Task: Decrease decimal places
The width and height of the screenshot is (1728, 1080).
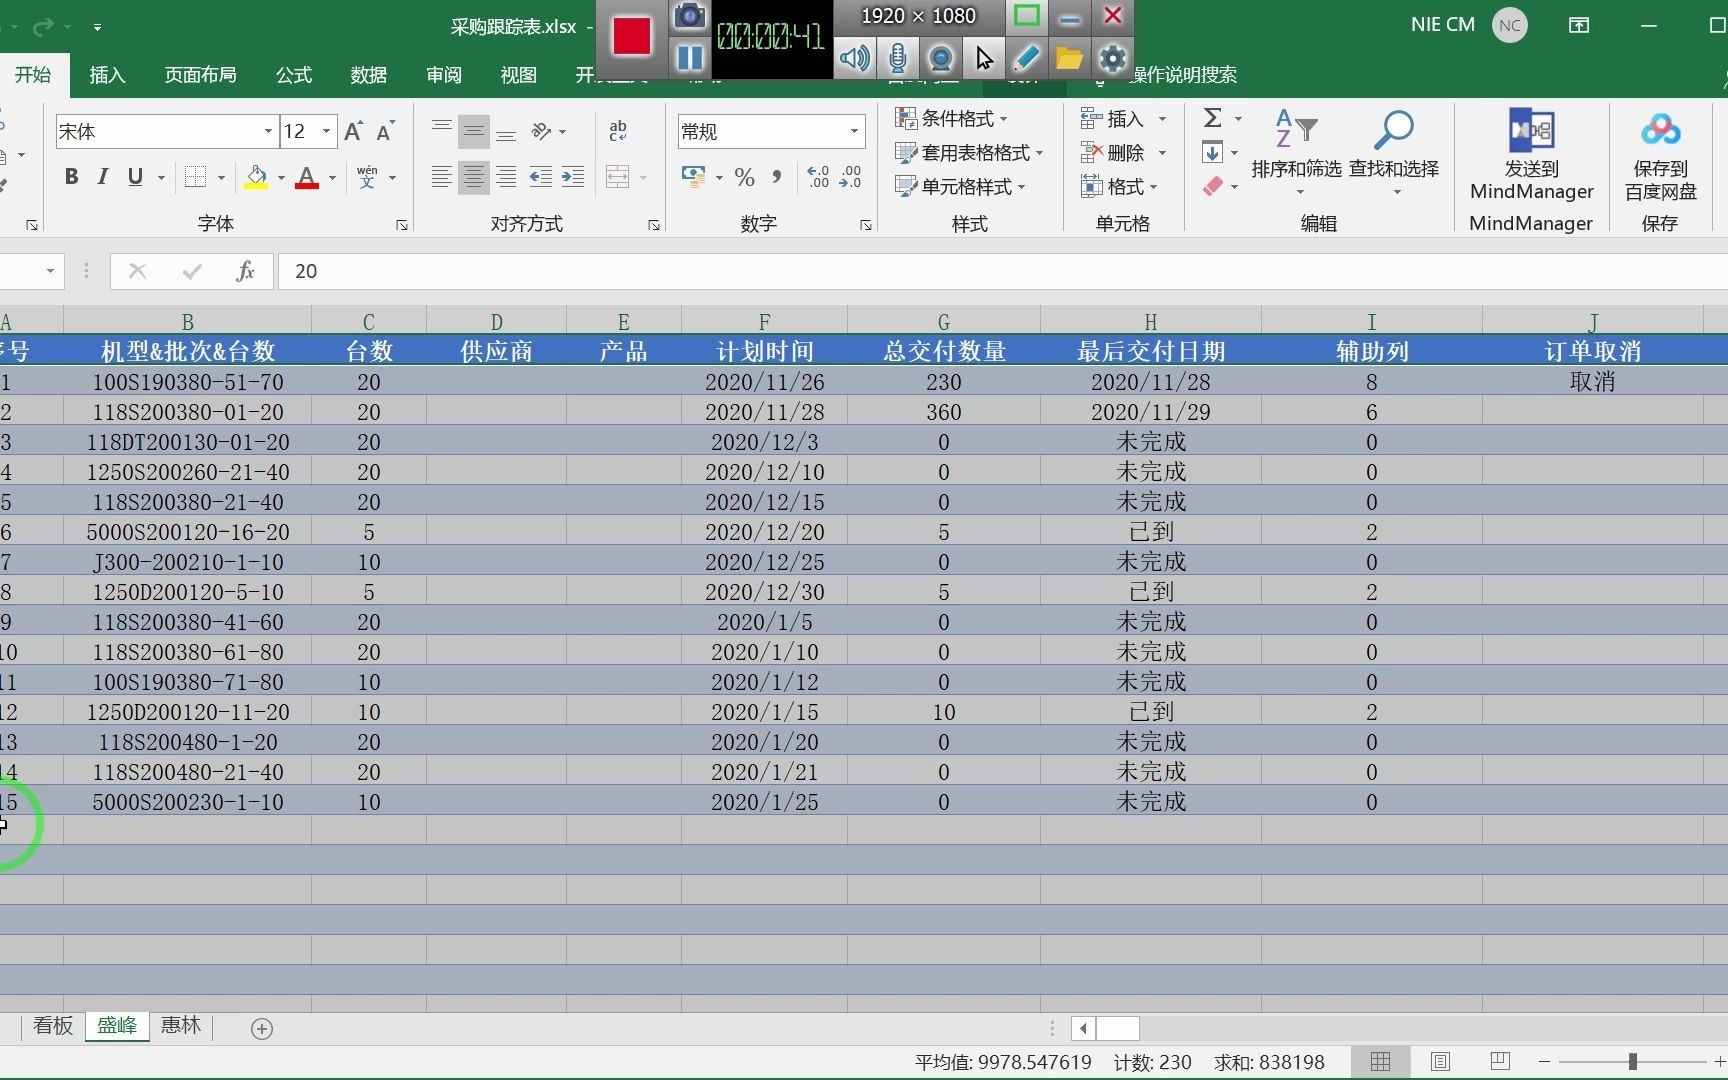Action: click(x=851, y=177)
